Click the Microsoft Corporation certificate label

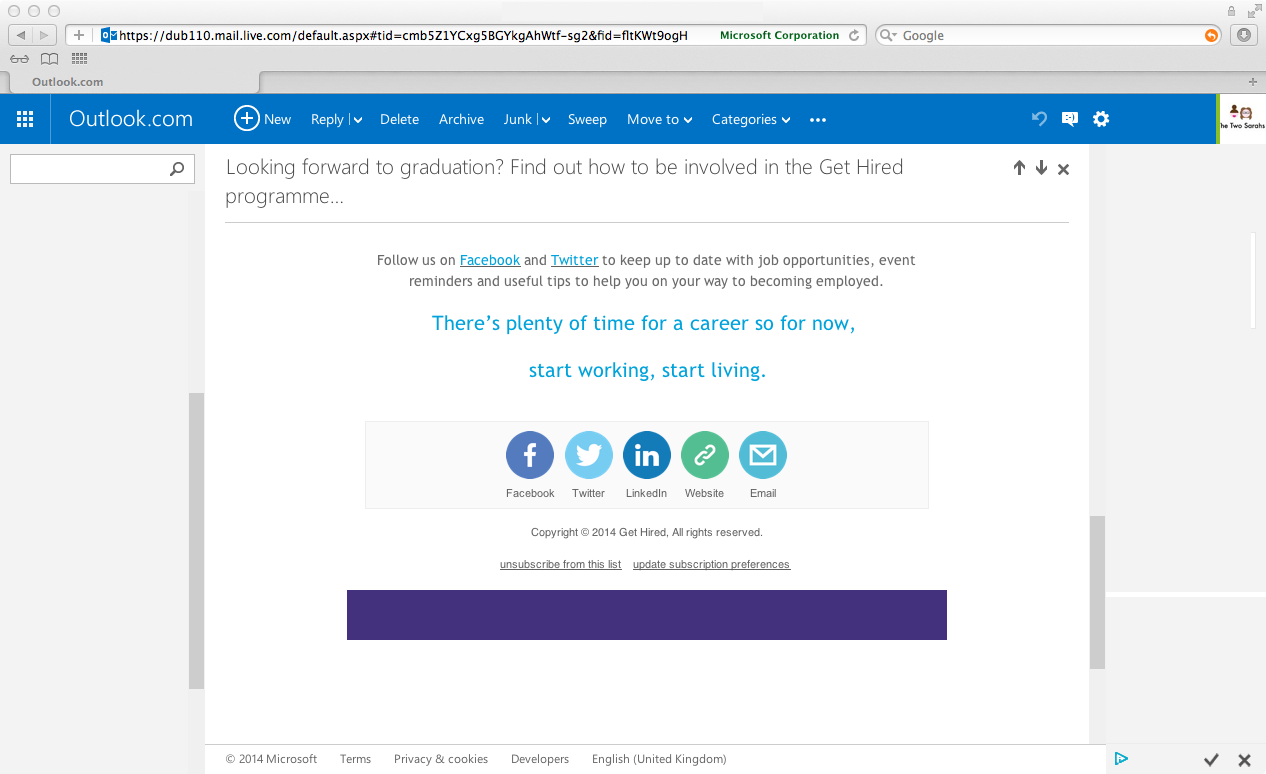779,35
